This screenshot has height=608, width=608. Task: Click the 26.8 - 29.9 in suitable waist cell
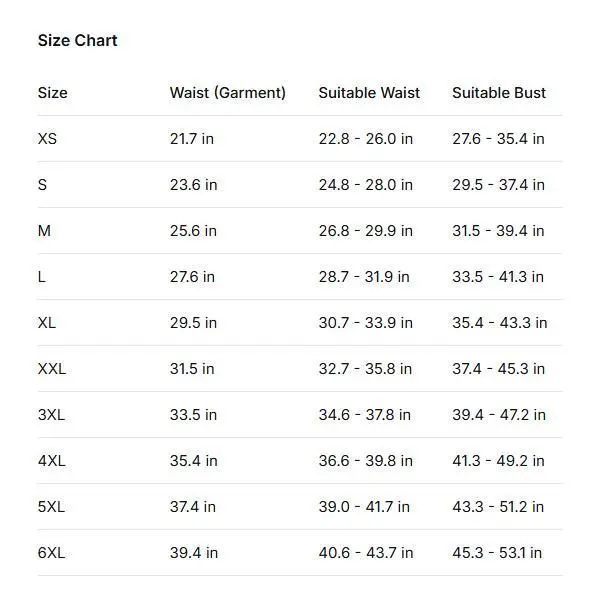365,231
